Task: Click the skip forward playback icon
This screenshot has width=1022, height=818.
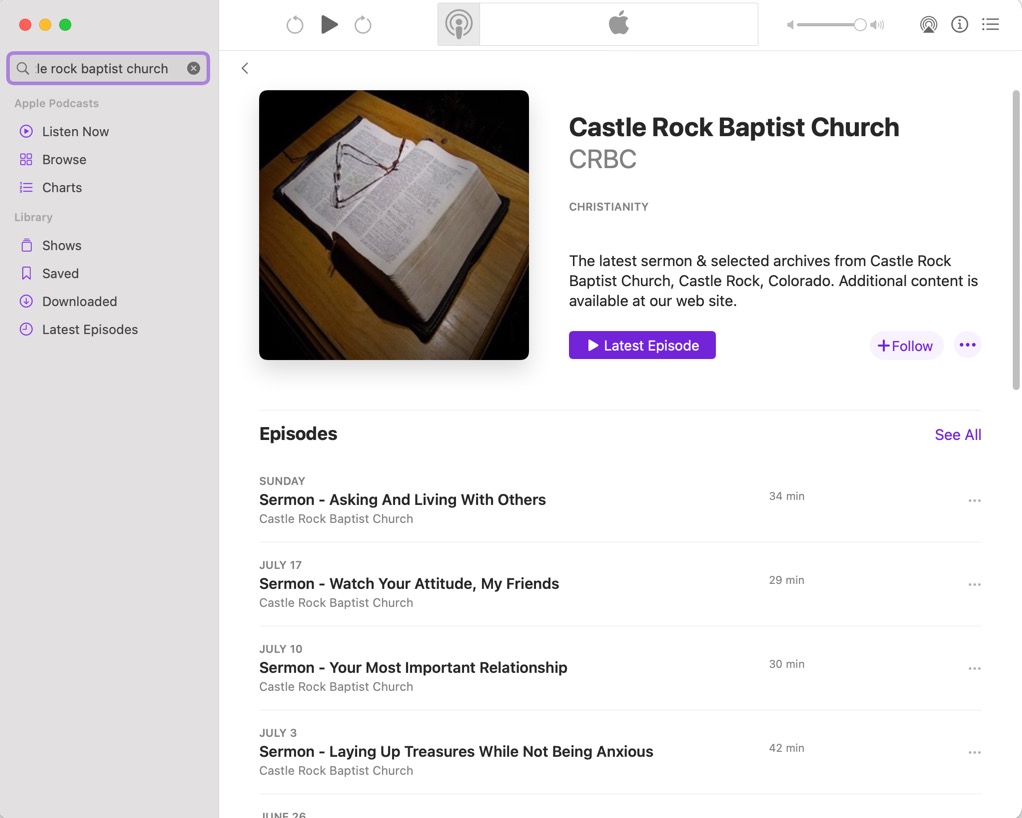Action: (x=363, y=25)
